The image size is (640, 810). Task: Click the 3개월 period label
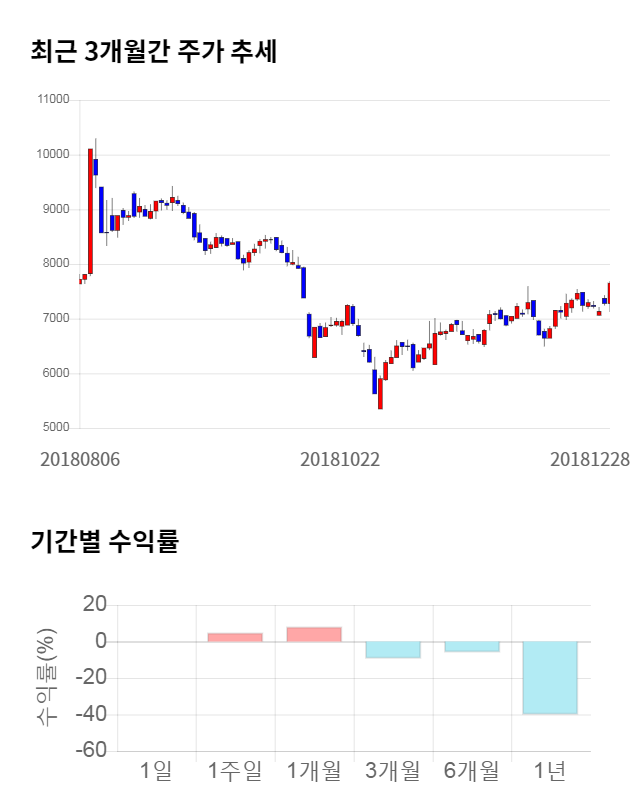[393, 770]
